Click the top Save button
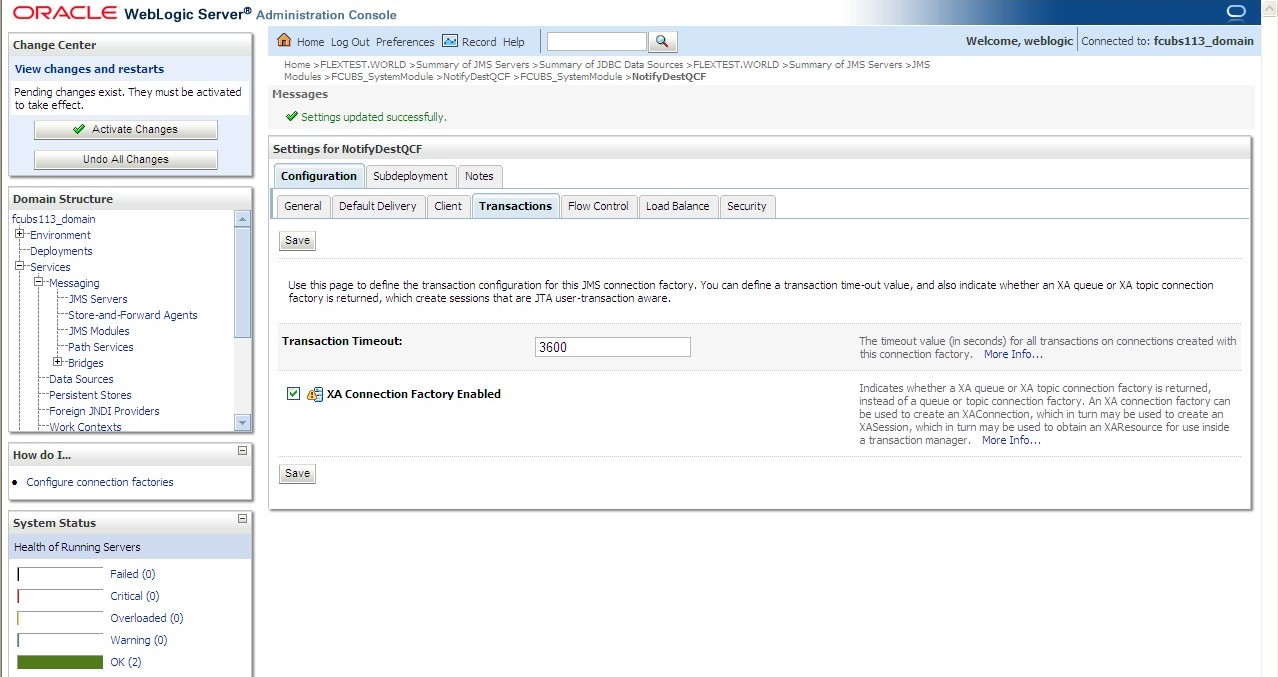The width and height of the screenshot is (1278, 677). point(297,240)
